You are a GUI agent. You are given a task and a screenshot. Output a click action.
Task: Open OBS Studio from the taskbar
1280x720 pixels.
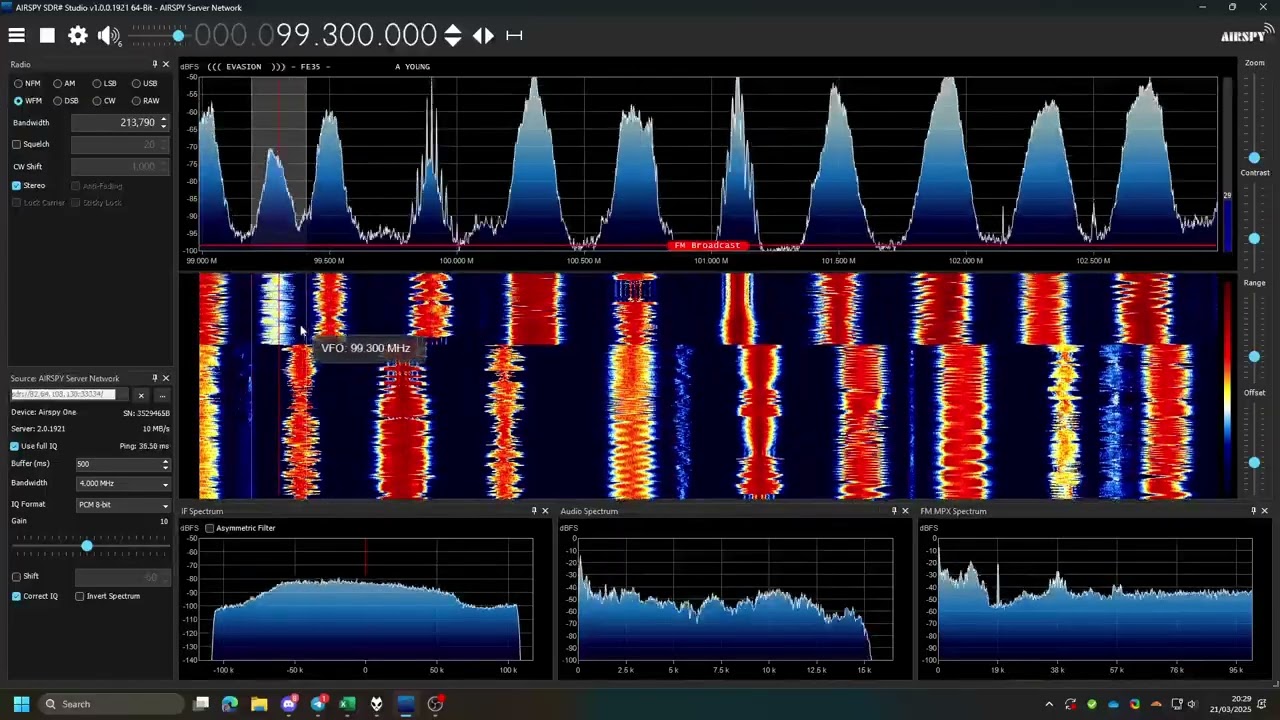(435, 704)
